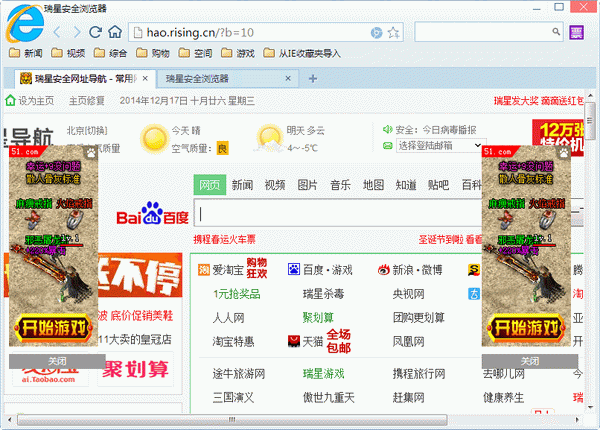Click 主页修复 link
Viewport: 600px width, 430px height.
(87, 101)
